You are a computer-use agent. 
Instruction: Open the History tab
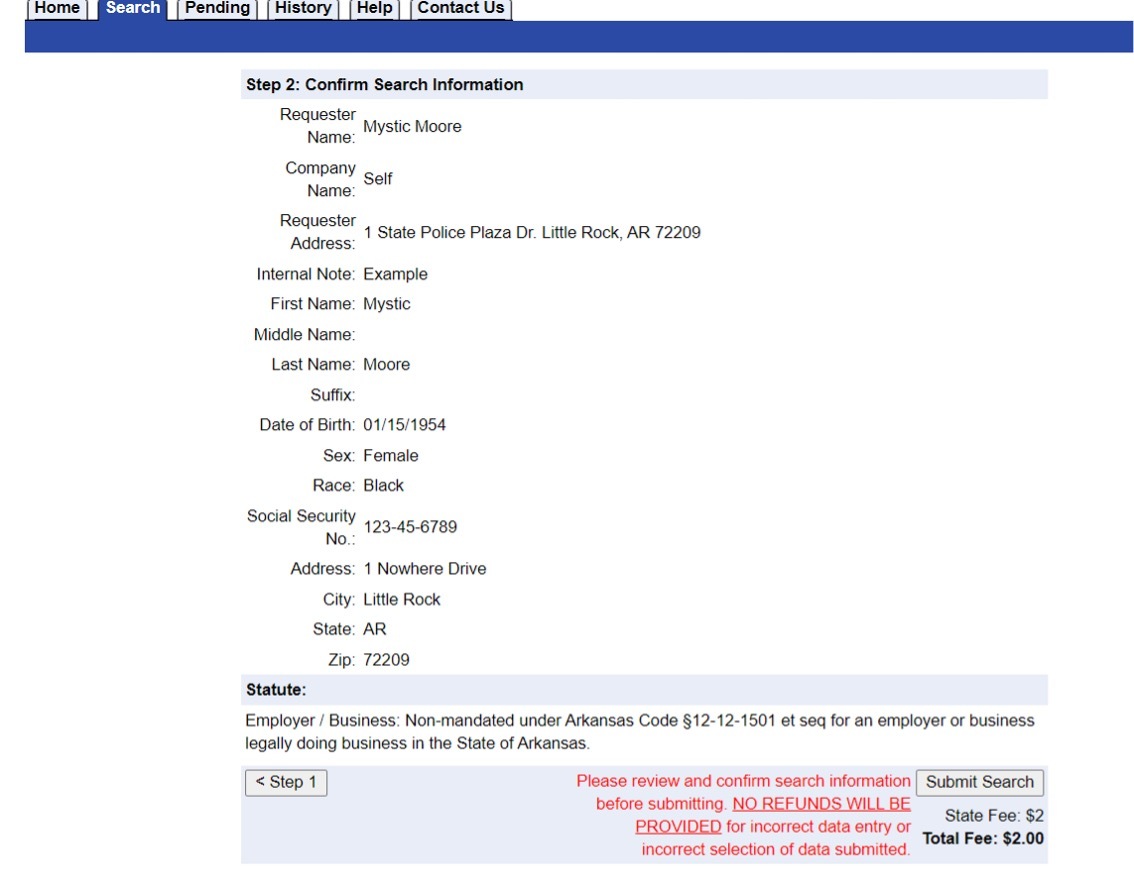(x=302, y=8)
